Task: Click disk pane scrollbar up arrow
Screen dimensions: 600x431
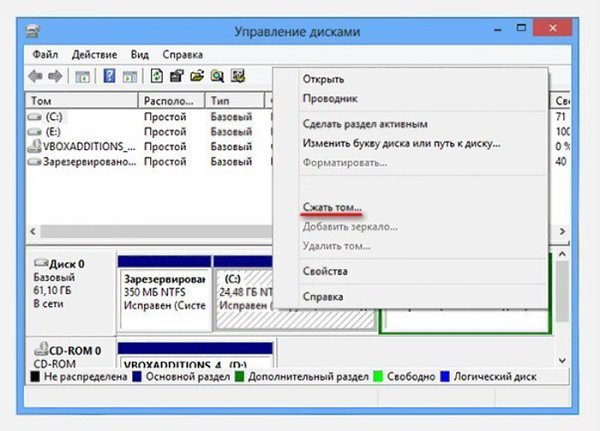Action: point(562,254)
